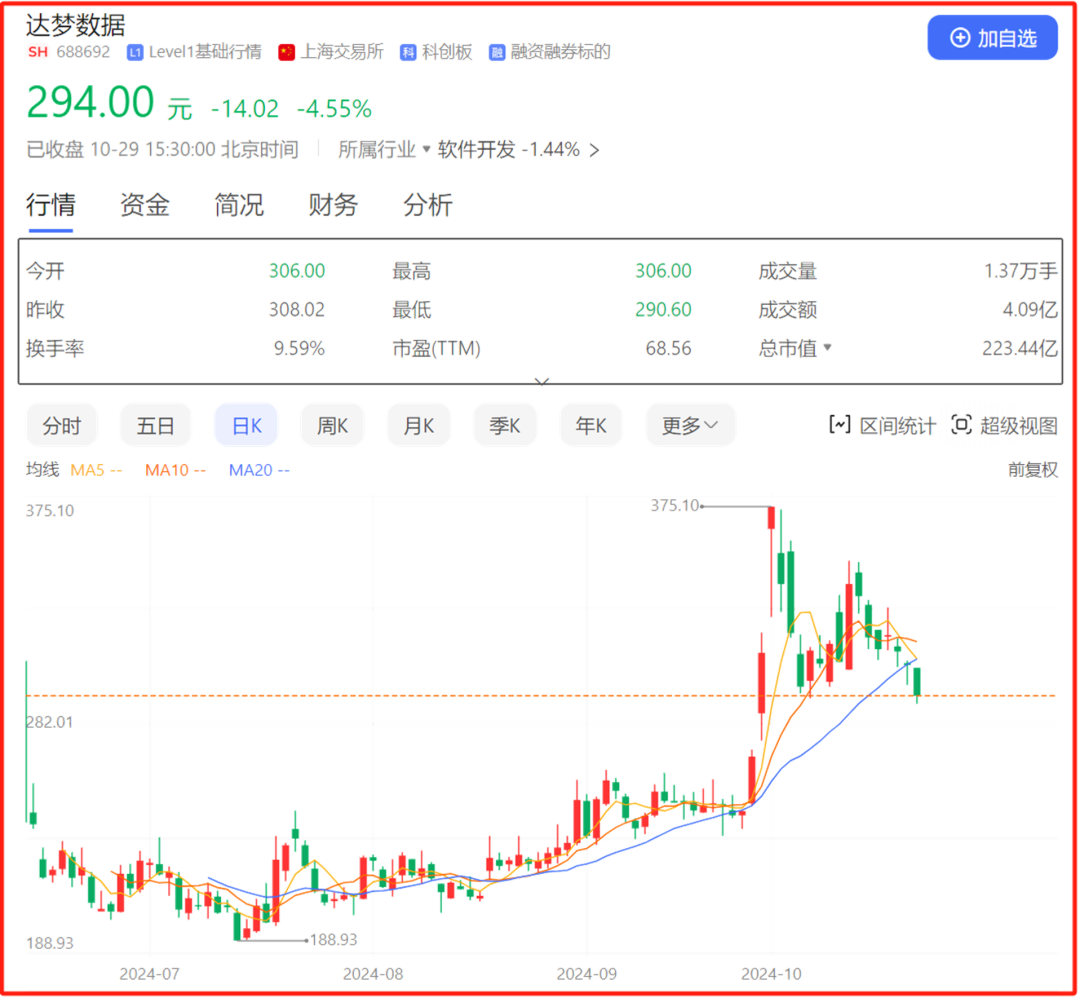Click the 昨收 value 308.02
The width and height of the screenshot is (1080, 998).
coord(297,309)
